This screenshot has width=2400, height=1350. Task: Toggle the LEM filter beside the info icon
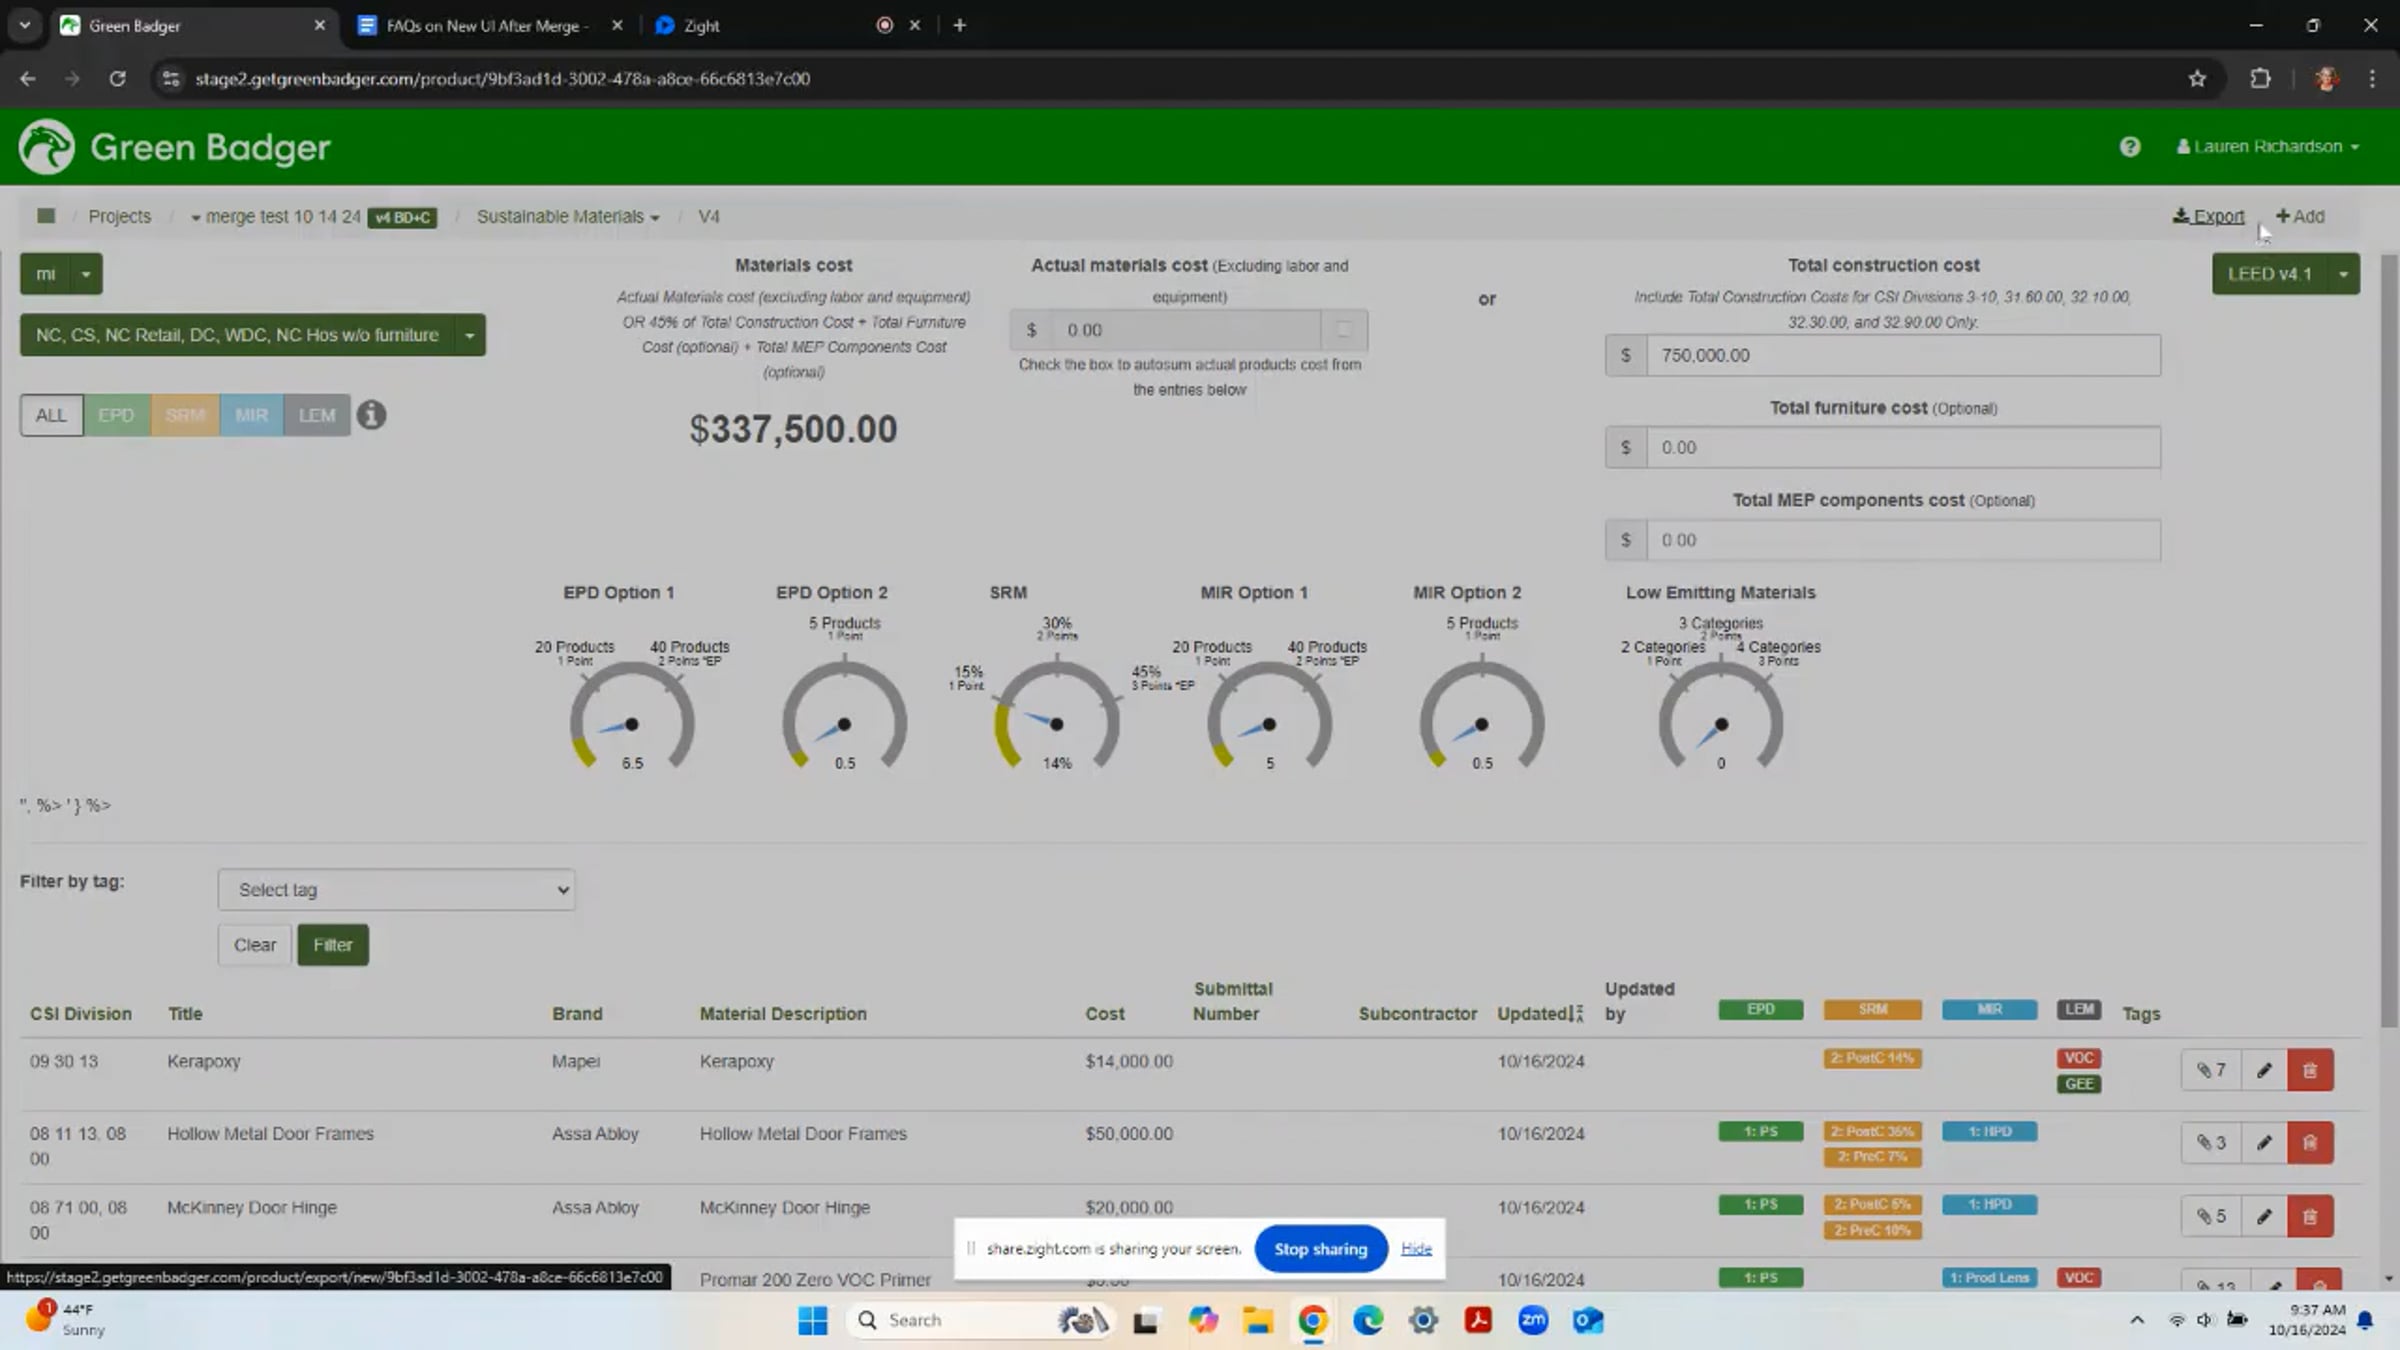point(317,415)
